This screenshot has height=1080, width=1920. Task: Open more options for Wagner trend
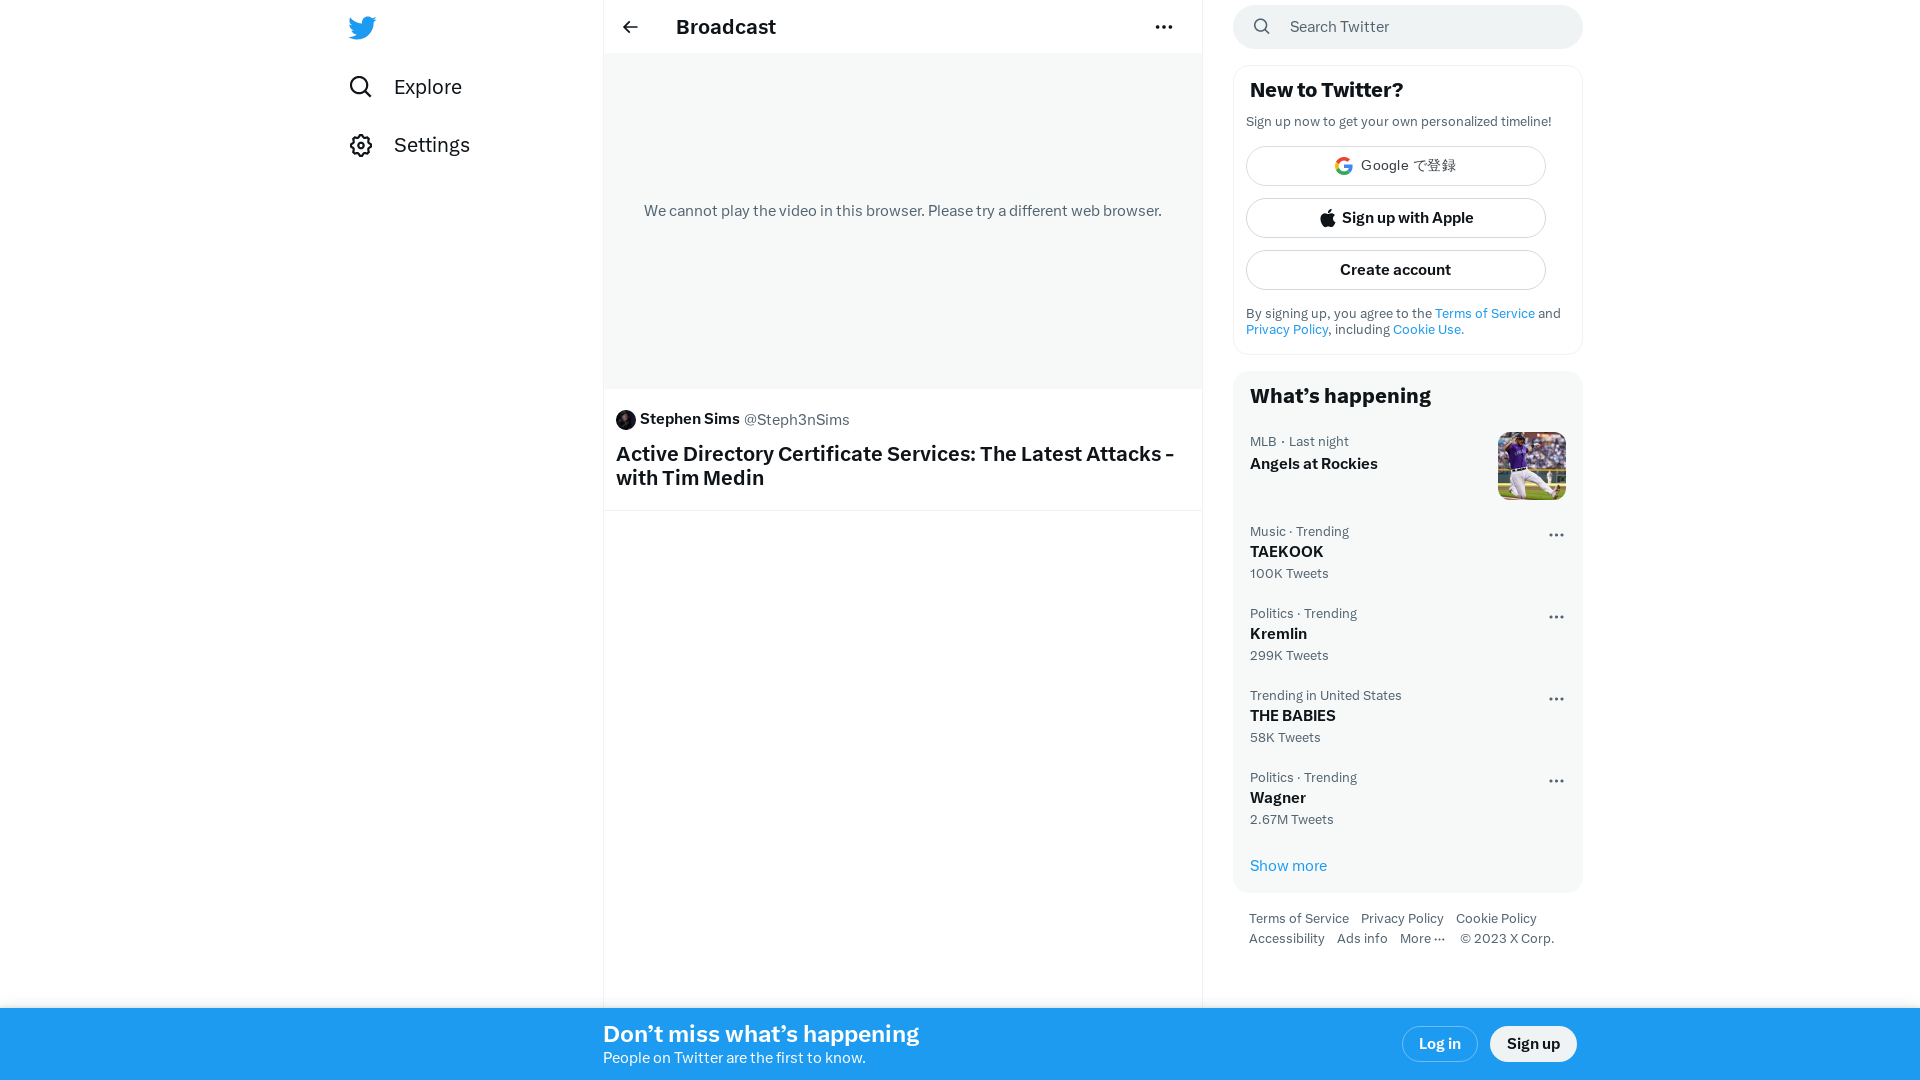pyautogui.click(x=1556, y=781)
